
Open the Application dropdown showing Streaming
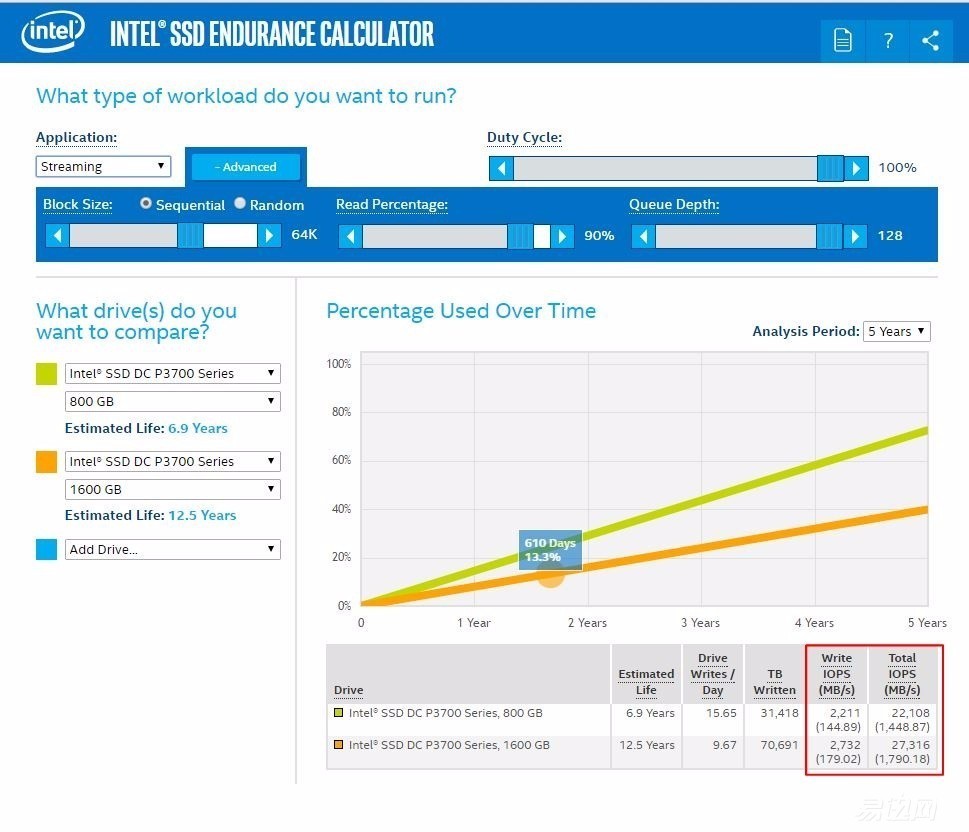(x=103, y=166)
